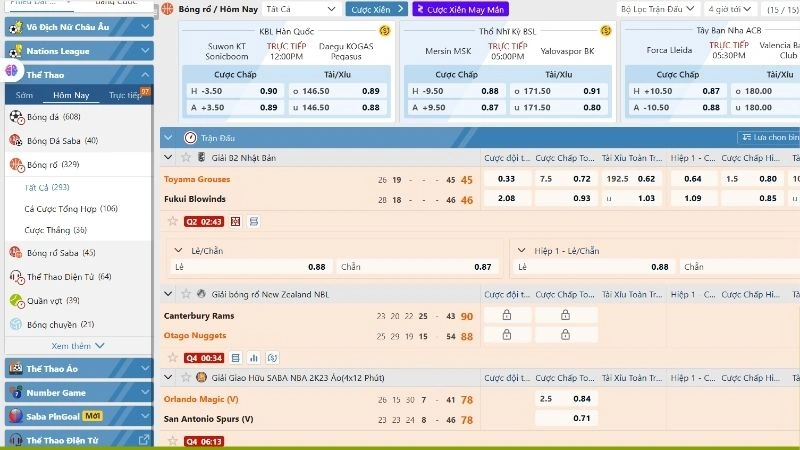Switch to the Sớm tab

[24, 95]
